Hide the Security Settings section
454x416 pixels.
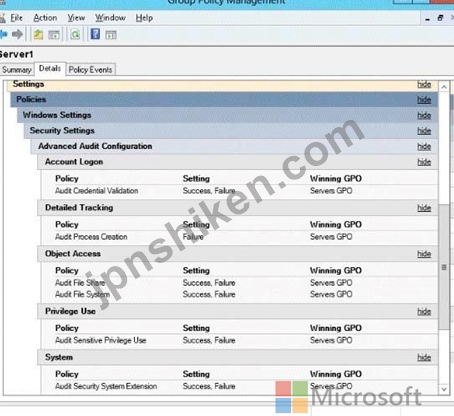pos(424,131)
